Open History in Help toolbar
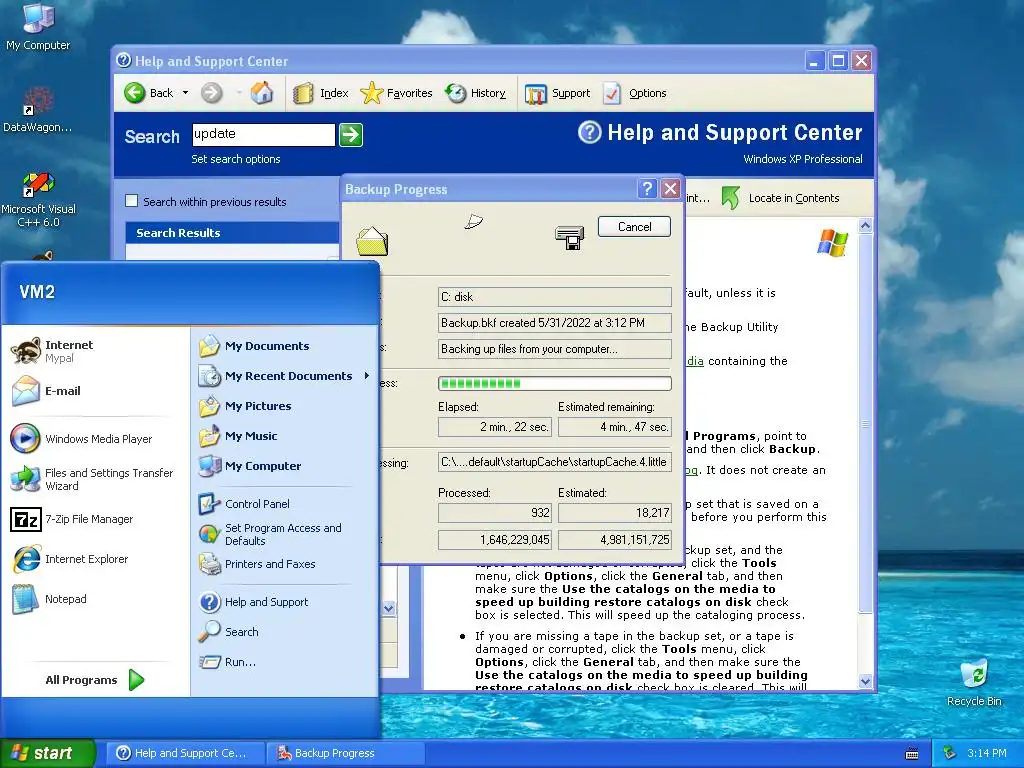Image resolution: width=1024 pixels, height=768 pixels. (x=475, y=93)
